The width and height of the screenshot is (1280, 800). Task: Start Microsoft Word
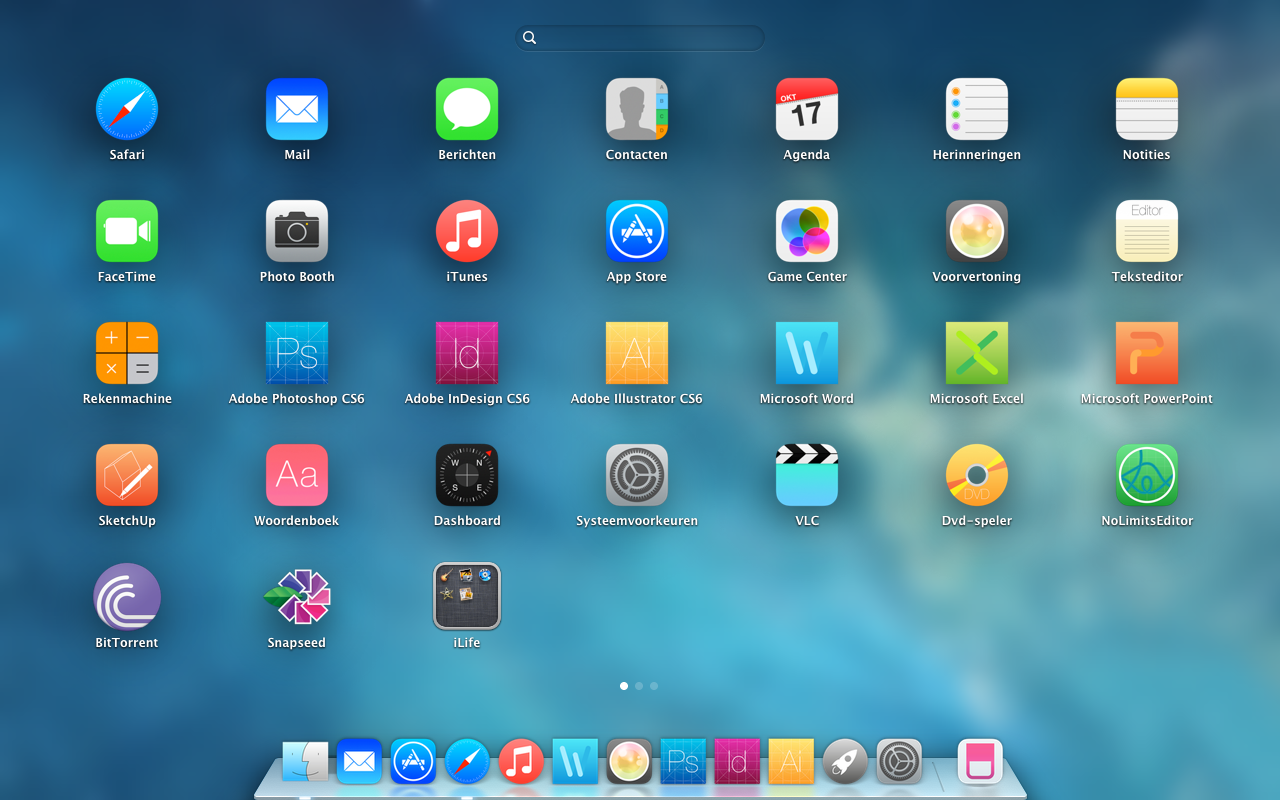coord(806,353)
